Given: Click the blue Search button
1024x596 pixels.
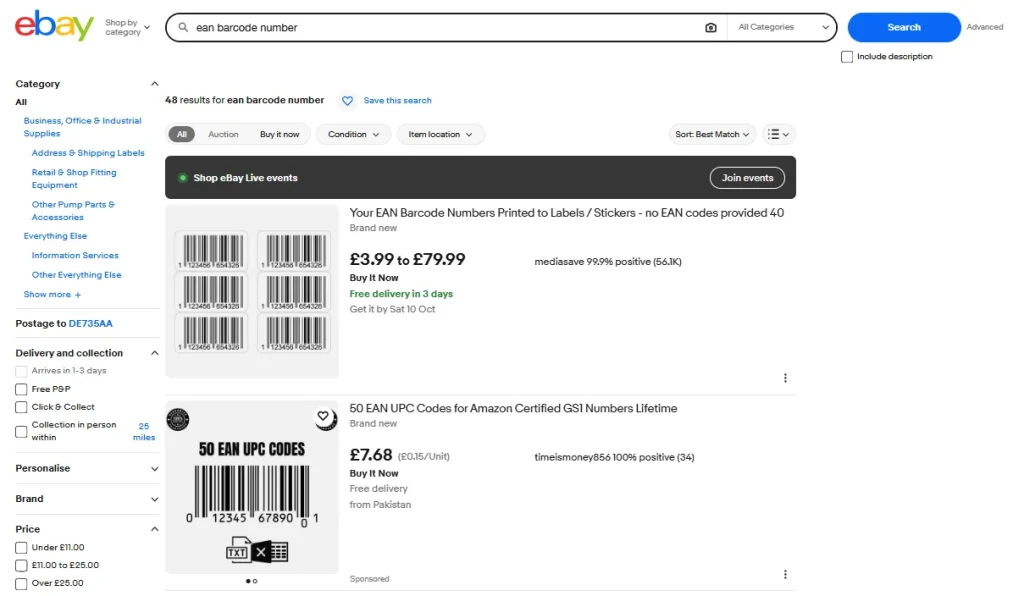Looking at the screenshot, I should 904,27.
